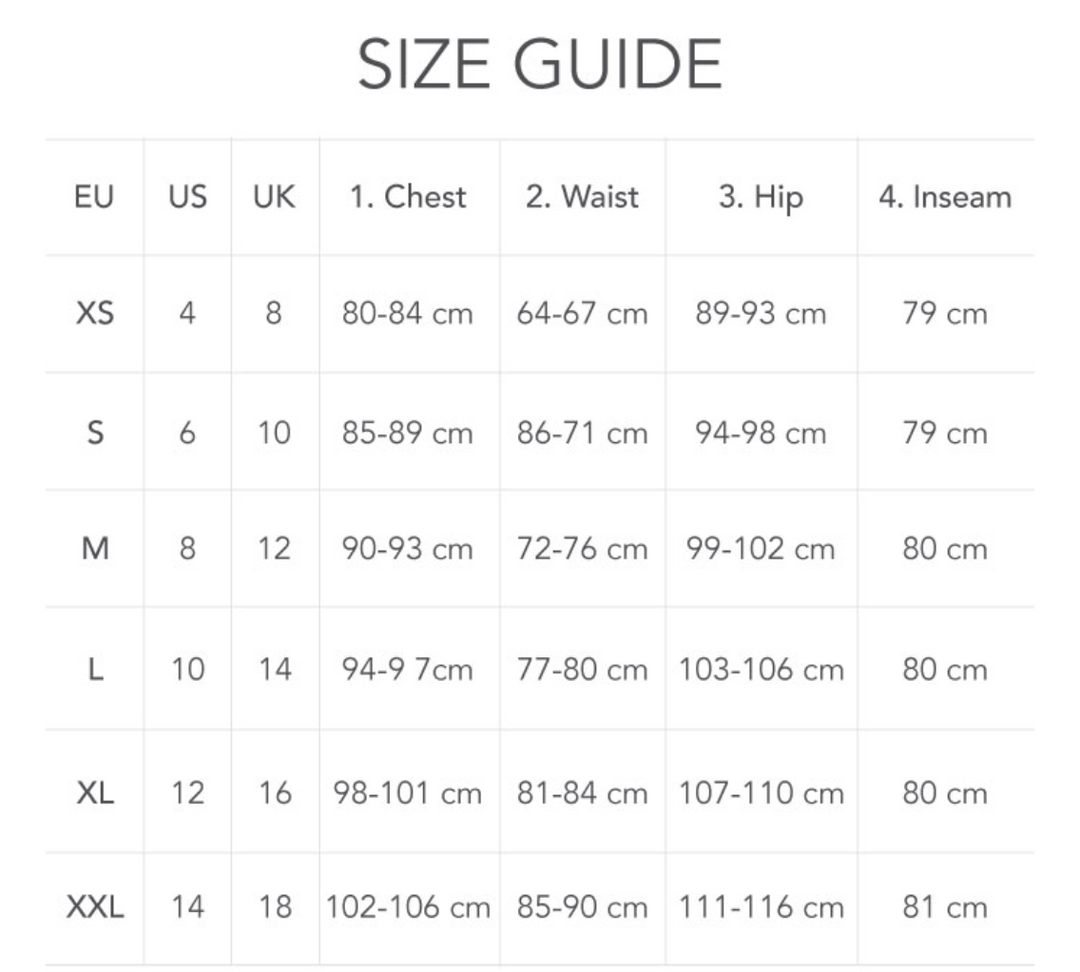The height and width of the screenshot is (972, 1080).
Task: Click the SIZE GUIDE heading
Action: coord(540,65)
